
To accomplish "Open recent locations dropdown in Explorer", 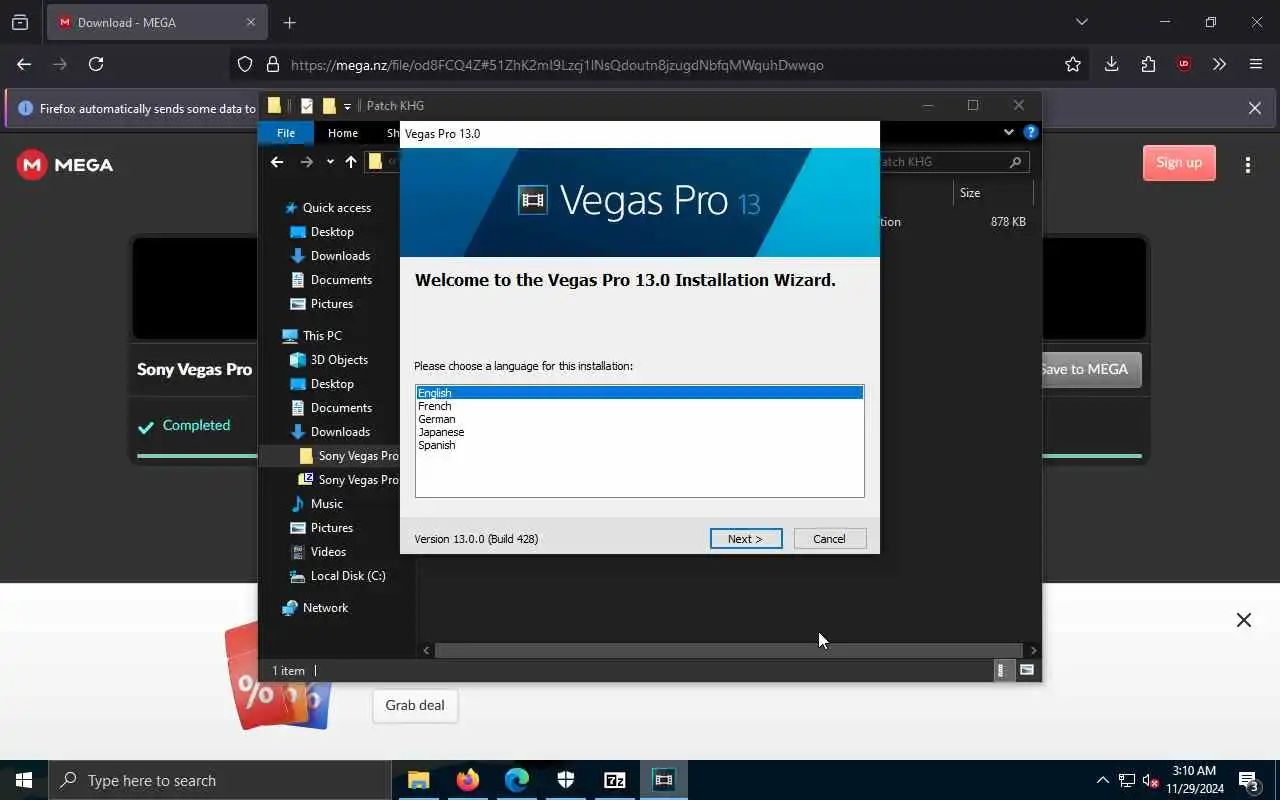I will 330,162.
